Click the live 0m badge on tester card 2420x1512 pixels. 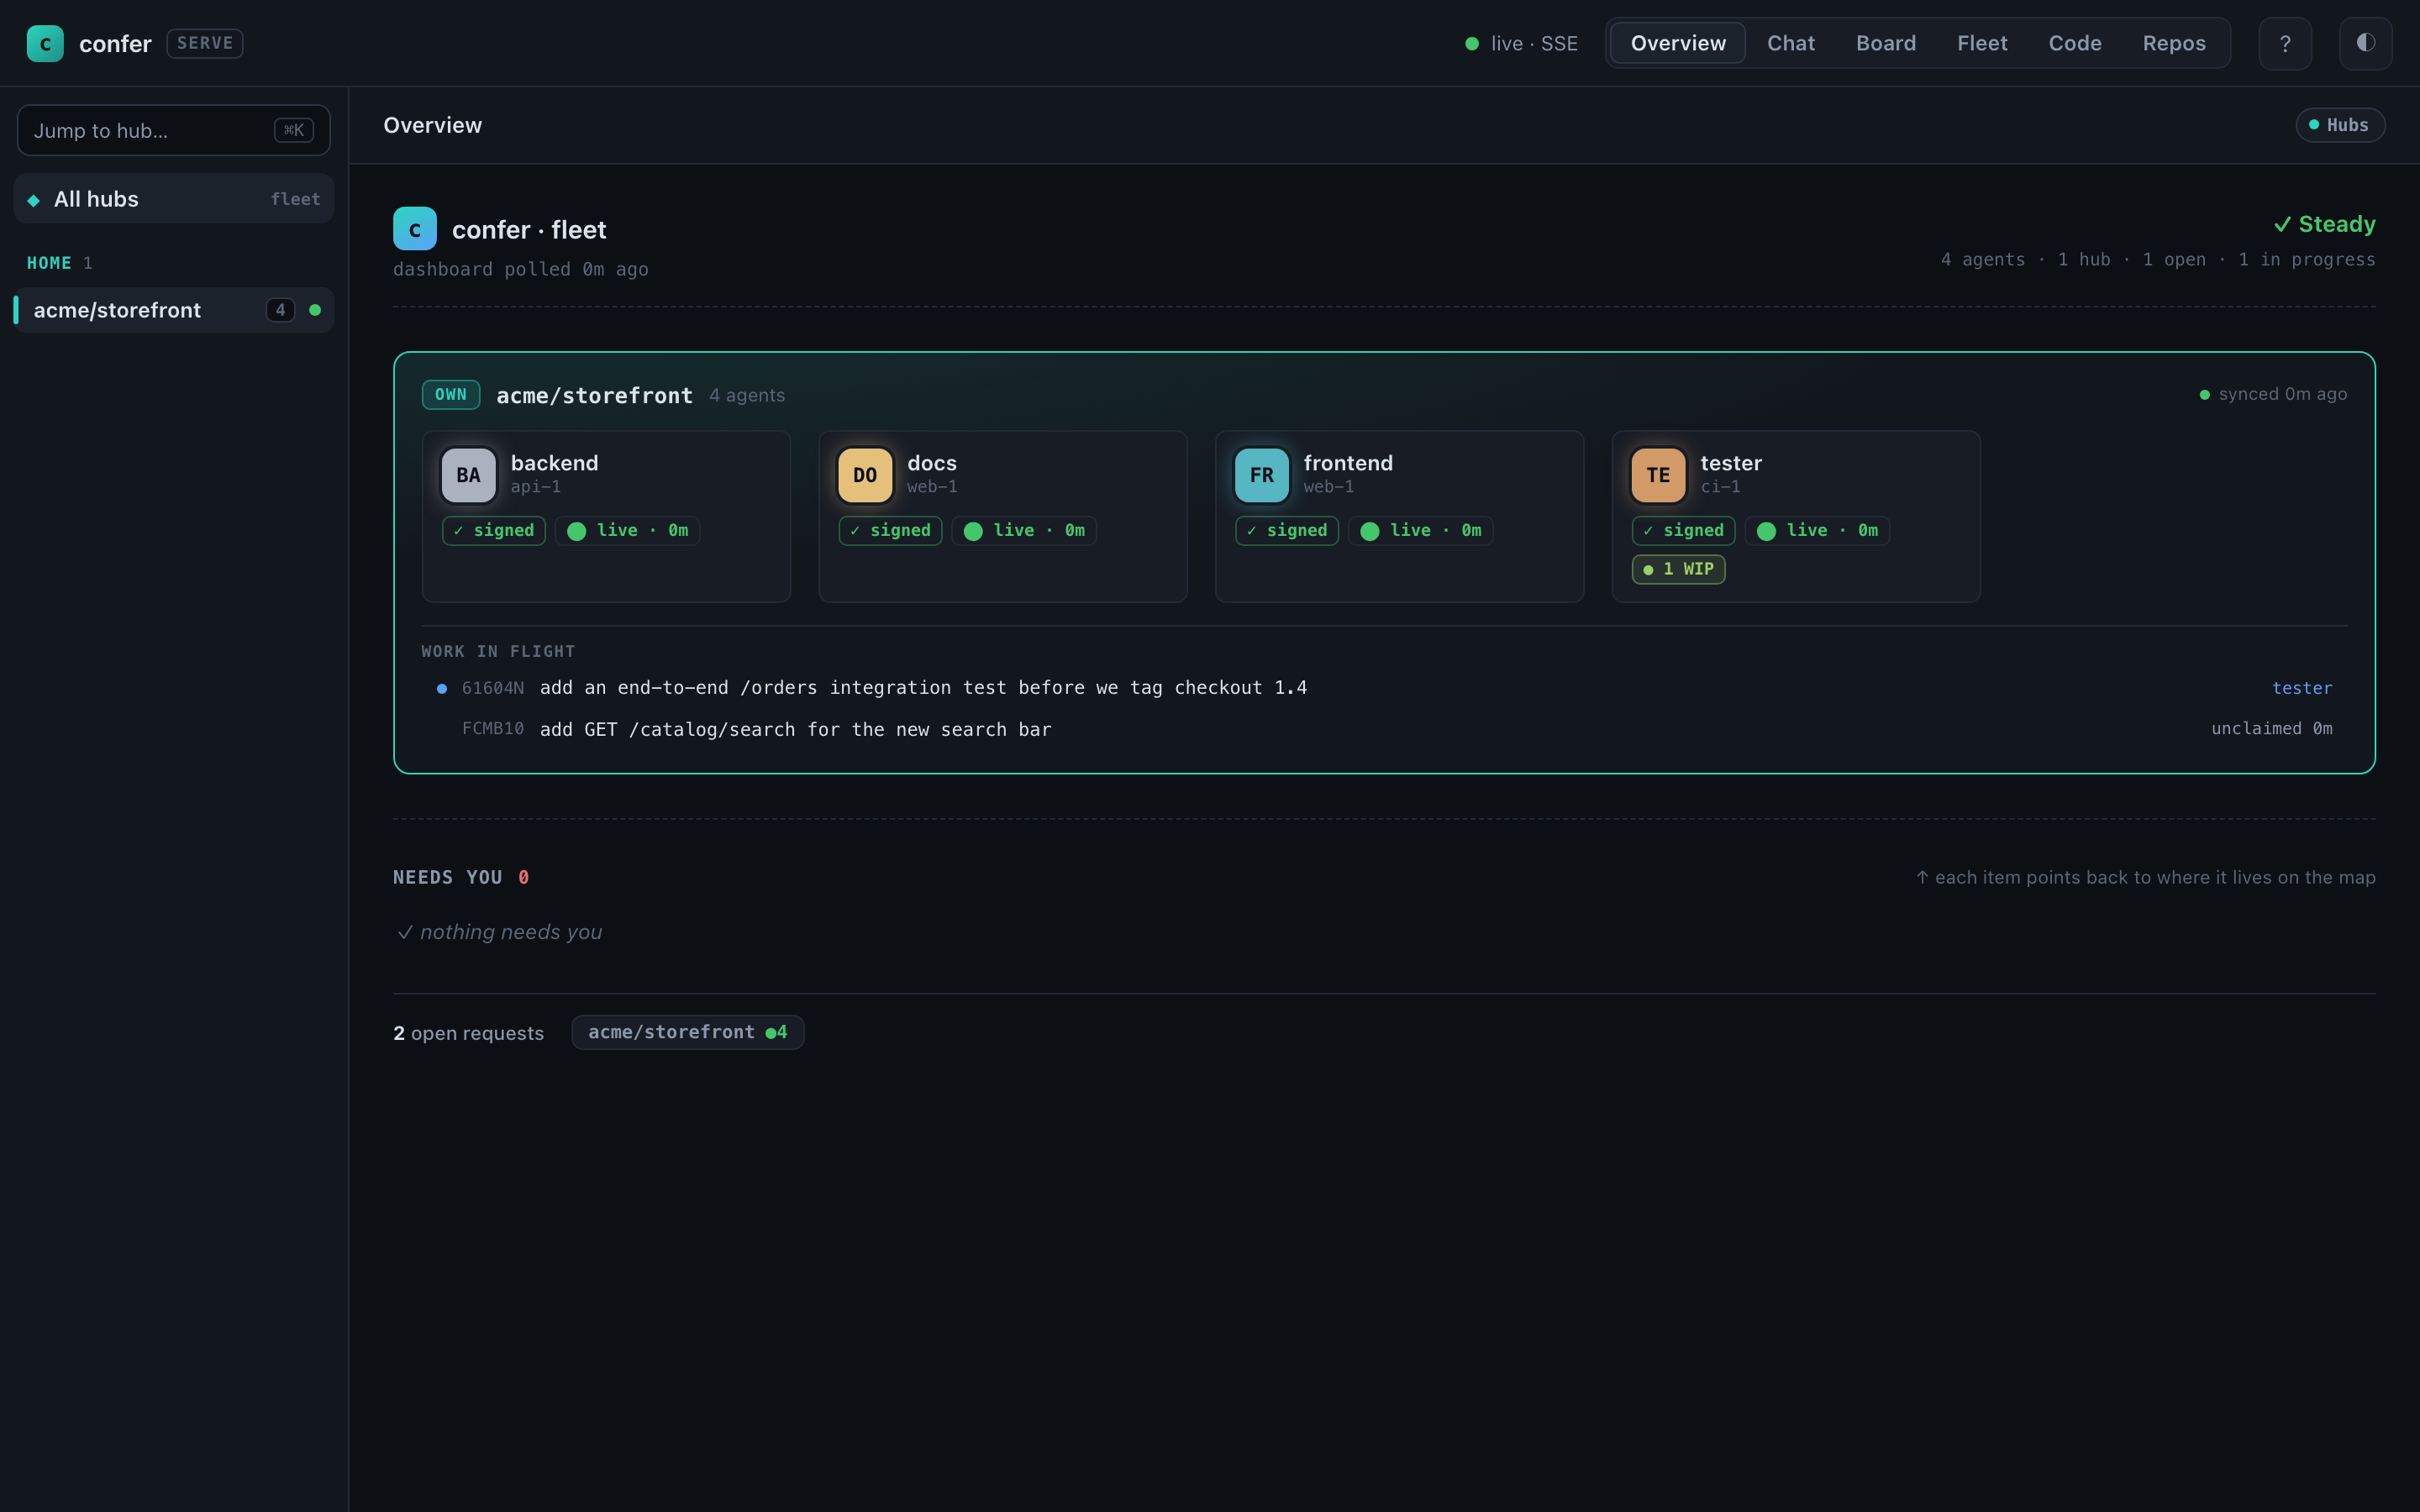click(x=1817, y=530)
